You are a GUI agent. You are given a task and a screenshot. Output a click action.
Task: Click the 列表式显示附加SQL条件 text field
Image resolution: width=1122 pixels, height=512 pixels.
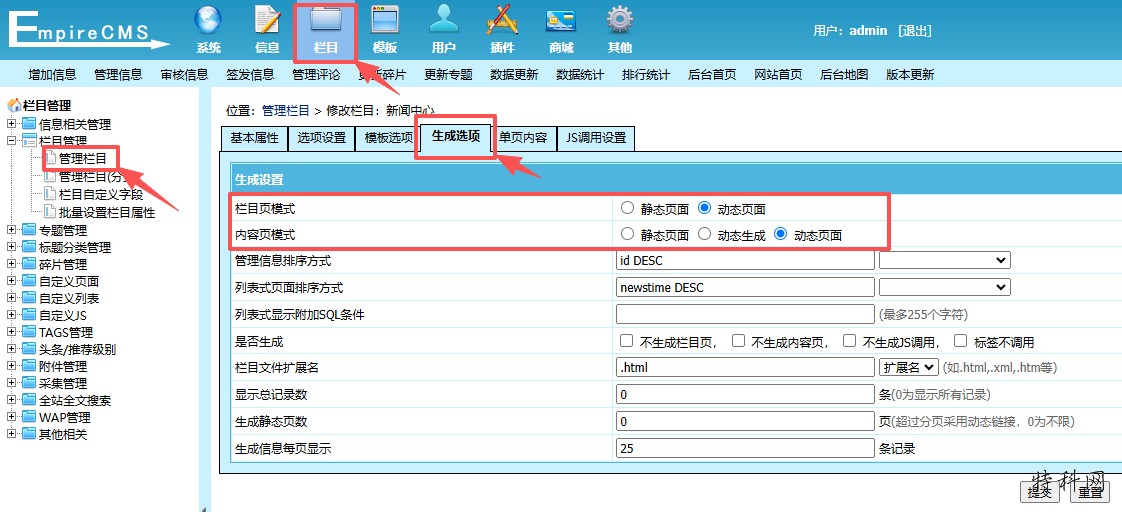pos(745,314)
